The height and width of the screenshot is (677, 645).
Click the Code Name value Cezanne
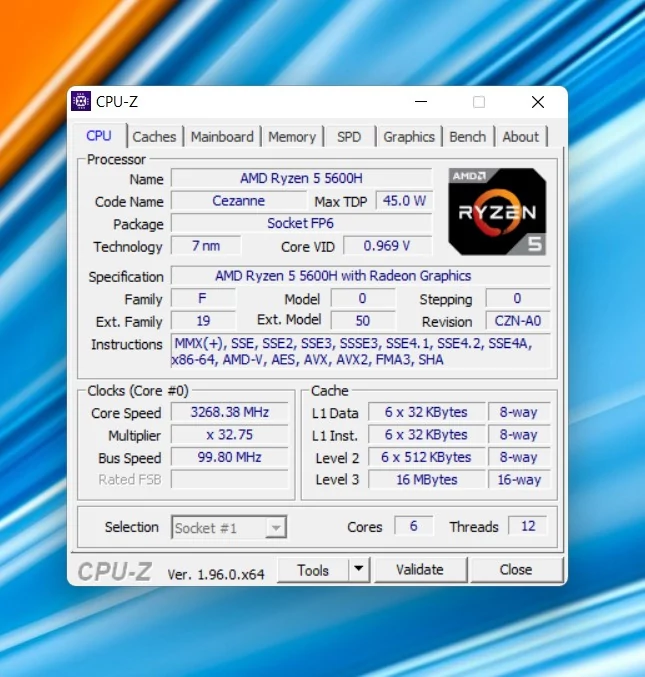[239, 201]
